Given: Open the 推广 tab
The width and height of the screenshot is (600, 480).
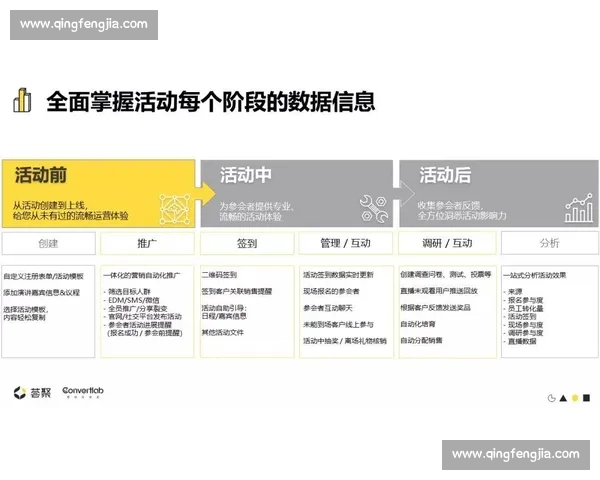Looking at the screenshot, I should point(147,243).
